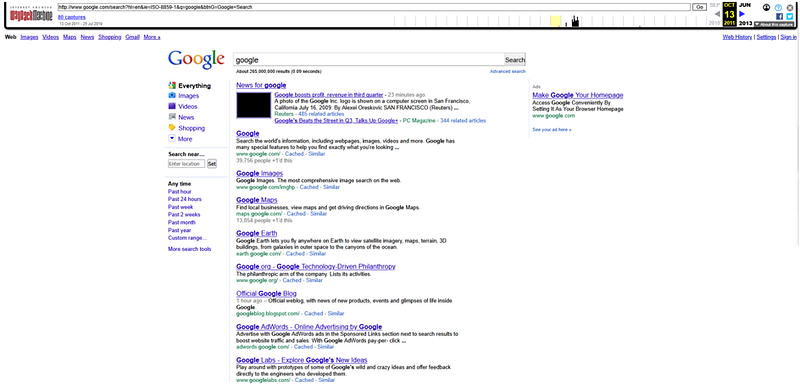
Task: Open News for google heading
Action: (261, 85)
